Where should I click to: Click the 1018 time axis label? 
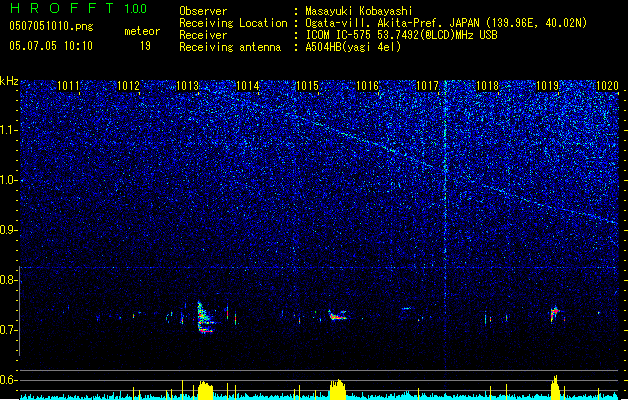487,86
